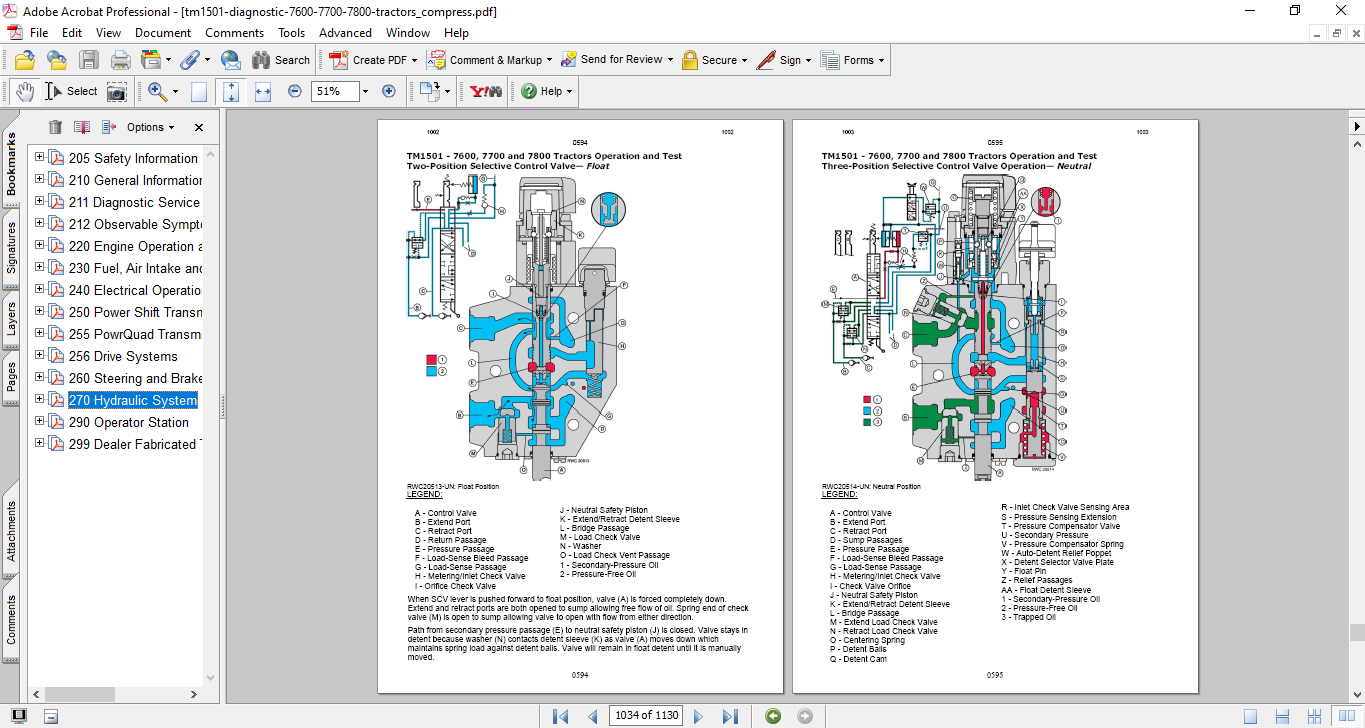Click the Create PDF button
Screen dimensions: 1365x728
coord(368,60)
